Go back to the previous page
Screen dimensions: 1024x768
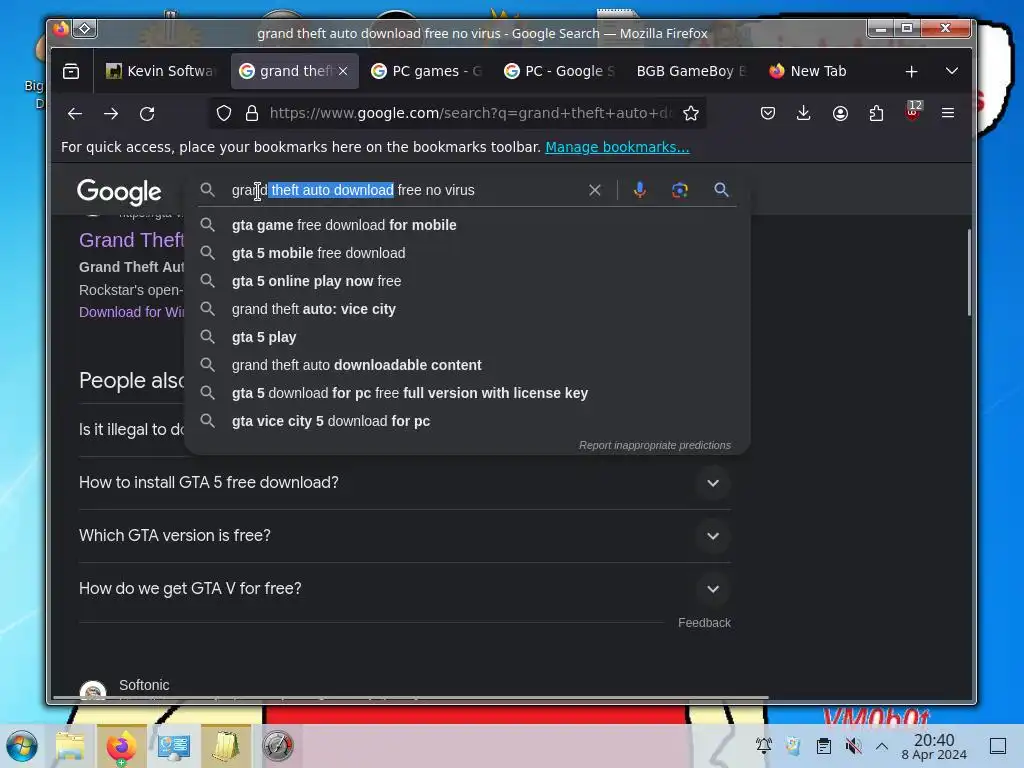75,114
